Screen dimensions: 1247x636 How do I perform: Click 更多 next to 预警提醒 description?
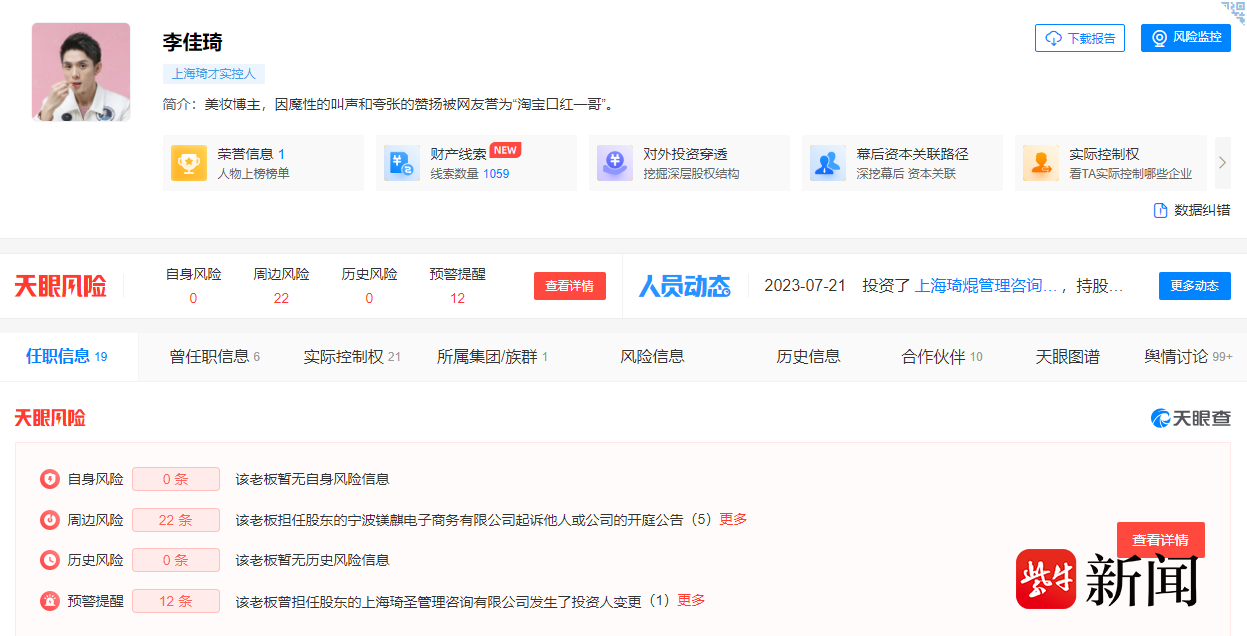click(691, 600)
